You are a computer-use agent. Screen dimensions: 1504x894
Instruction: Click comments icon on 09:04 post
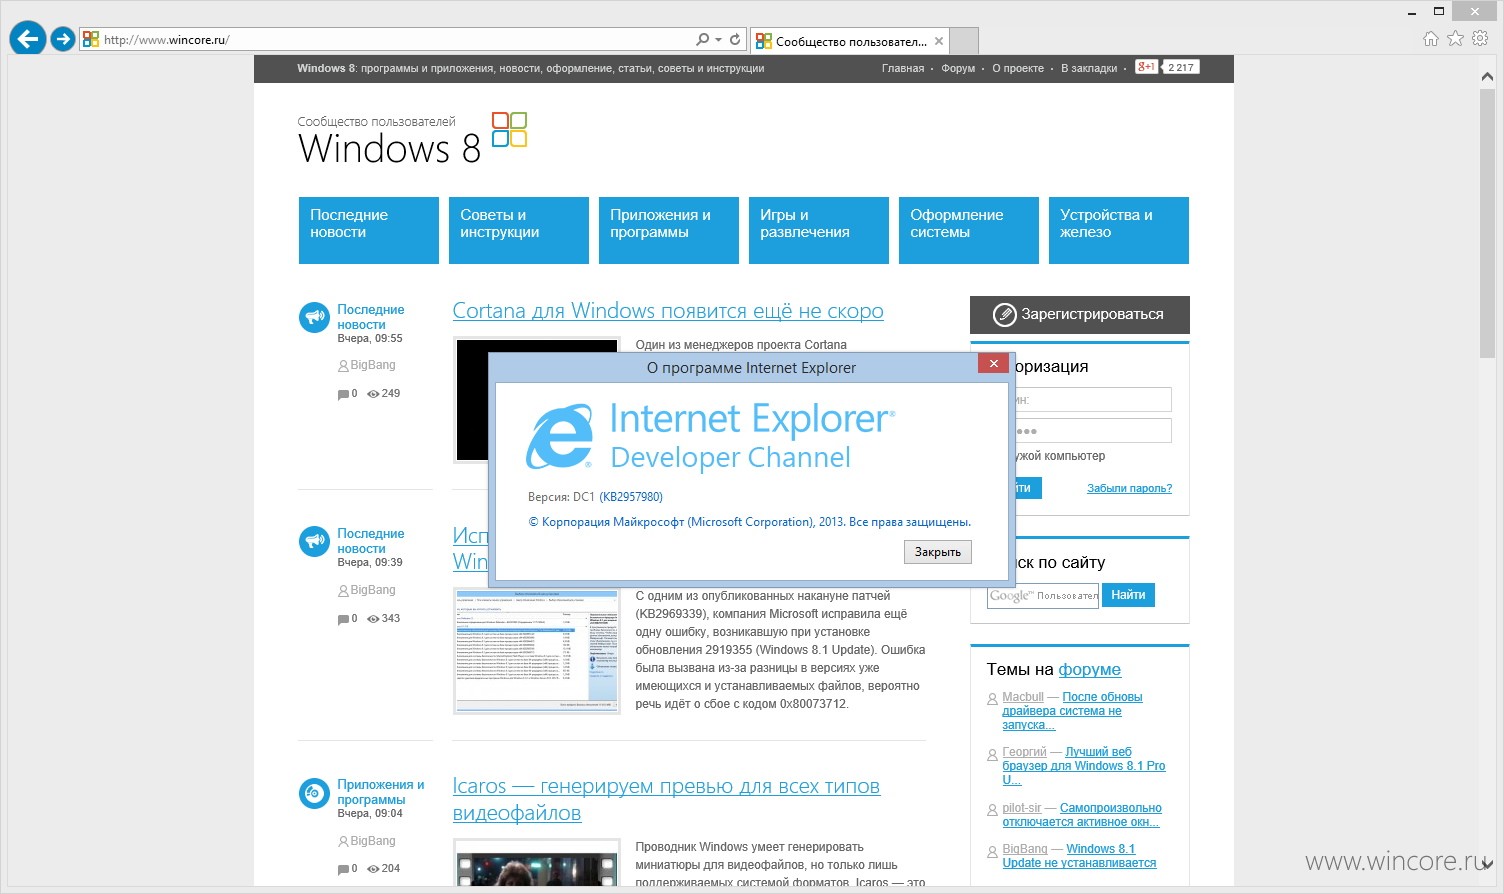pyautogui.click(x=343, y=869)
